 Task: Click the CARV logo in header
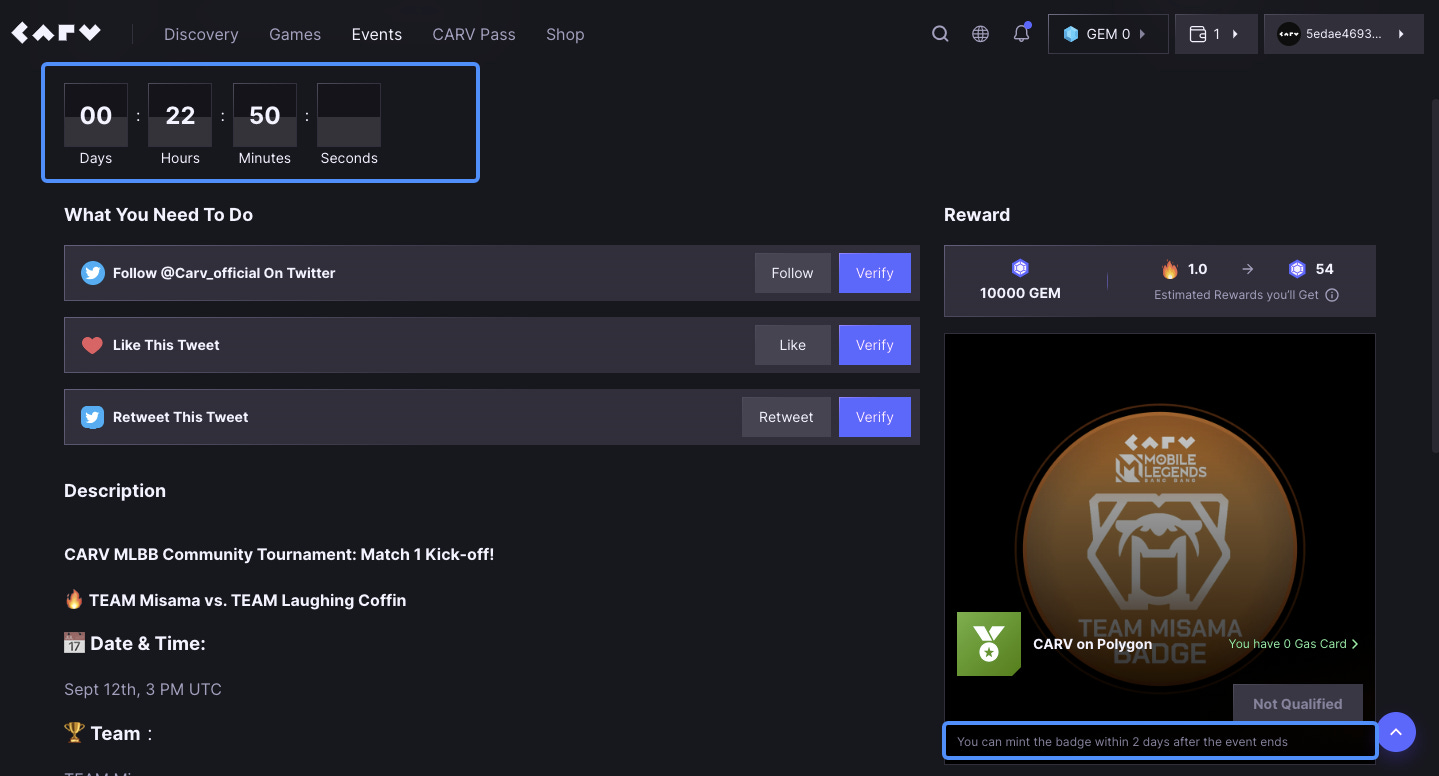pyautogui.click(x=56, y=33)
